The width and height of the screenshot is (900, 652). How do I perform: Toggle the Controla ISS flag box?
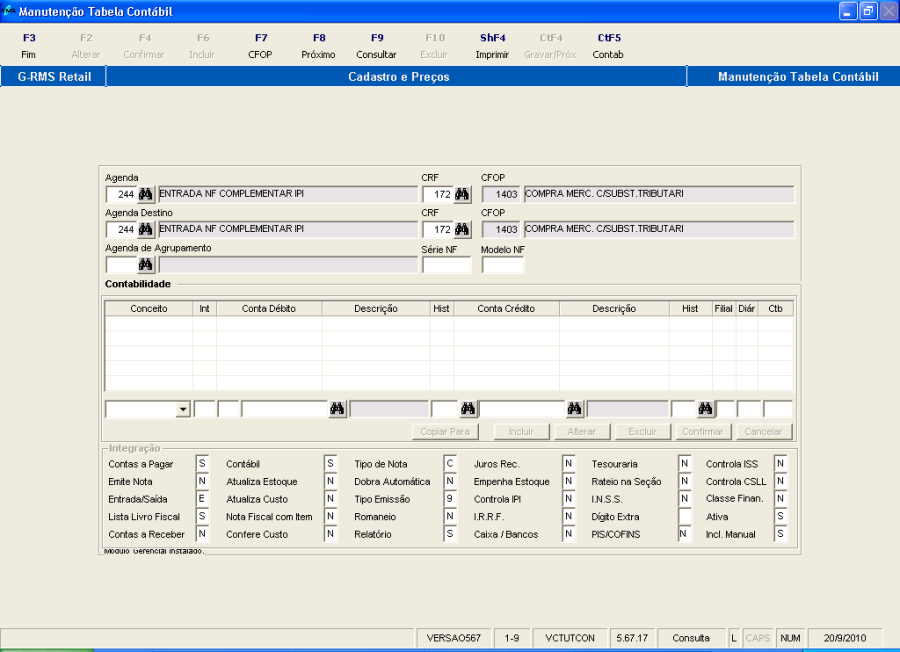[780, 464]
